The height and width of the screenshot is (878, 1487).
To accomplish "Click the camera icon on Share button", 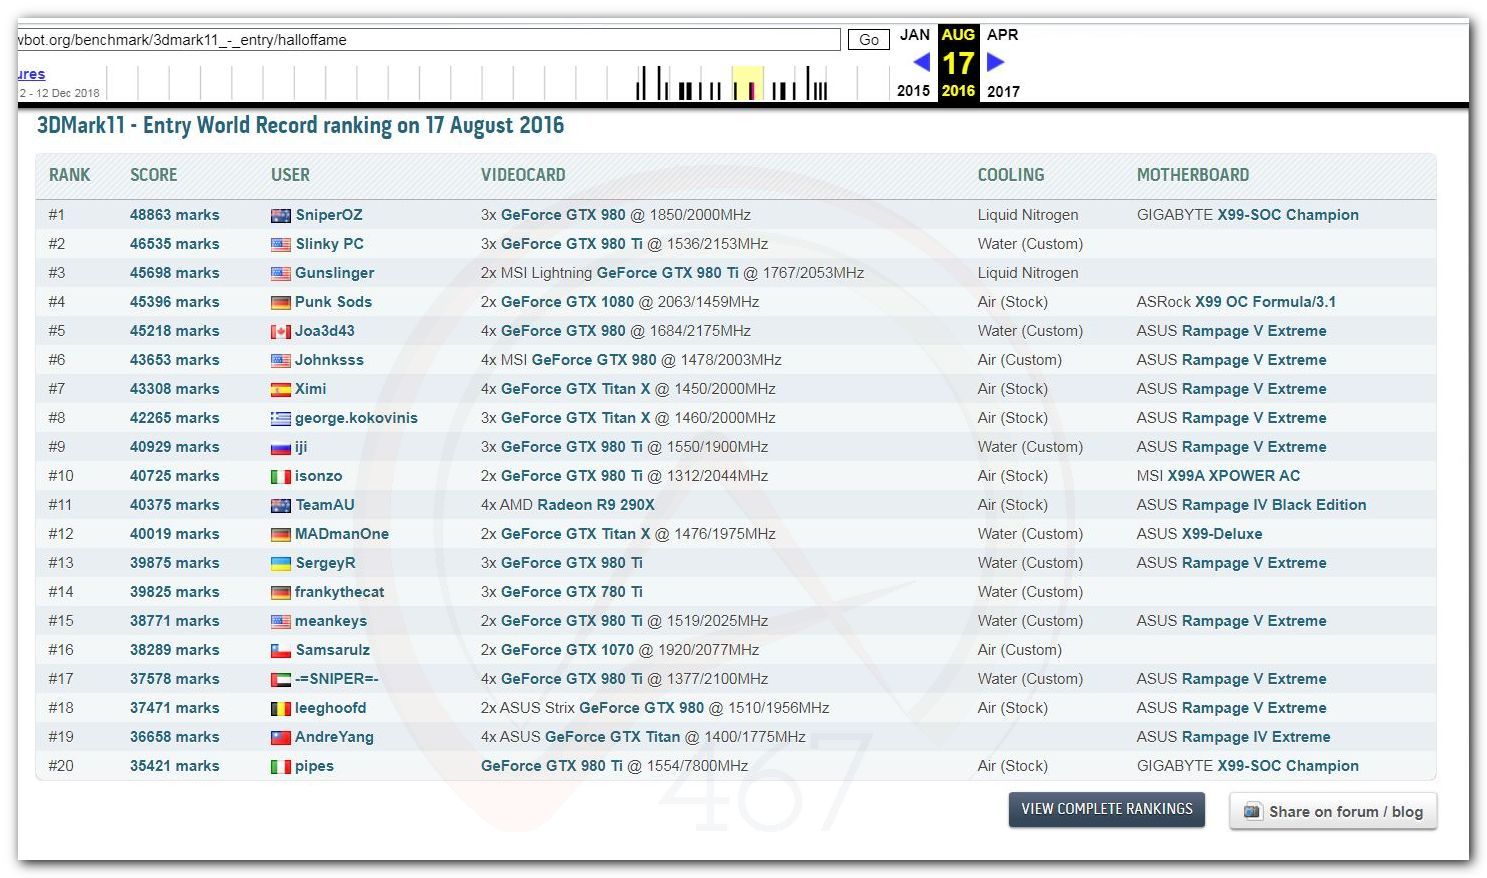I will [x=1252, y=812].
